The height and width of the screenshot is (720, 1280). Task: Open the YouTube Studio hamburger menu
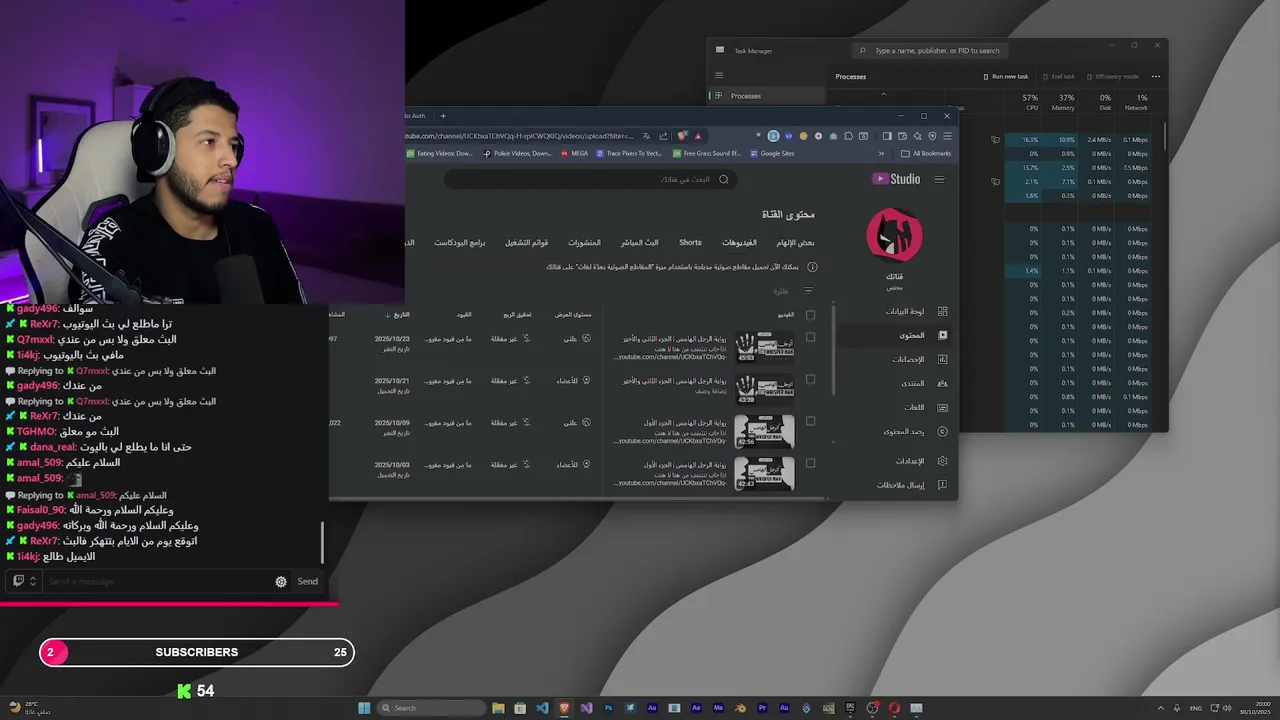939,179
